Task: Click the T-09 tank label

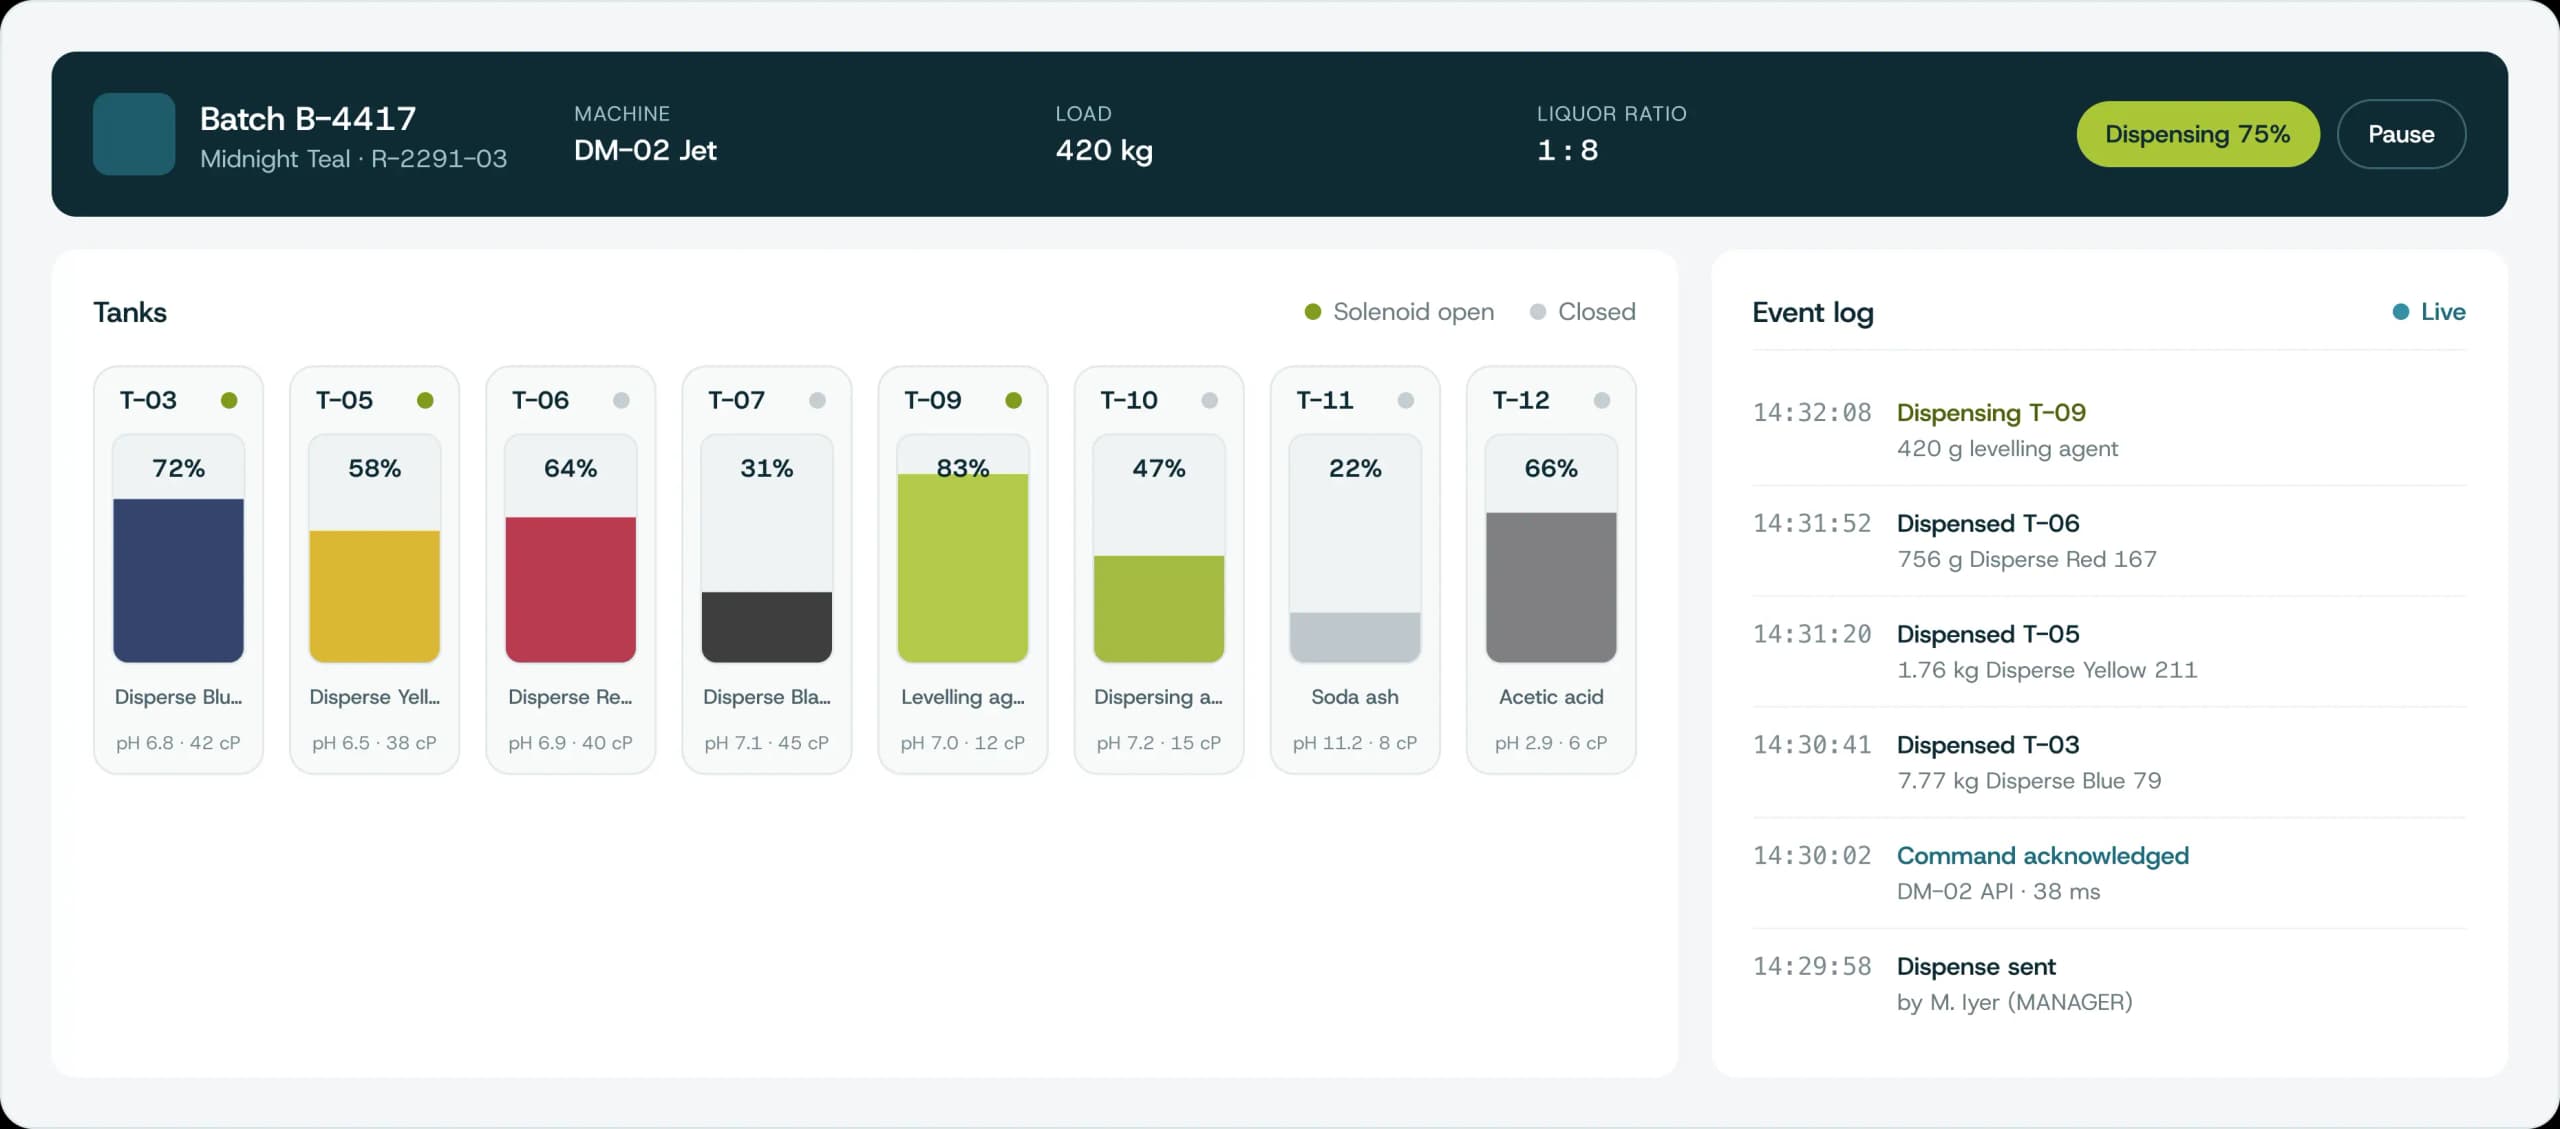Action: click(x=932, y=400)
